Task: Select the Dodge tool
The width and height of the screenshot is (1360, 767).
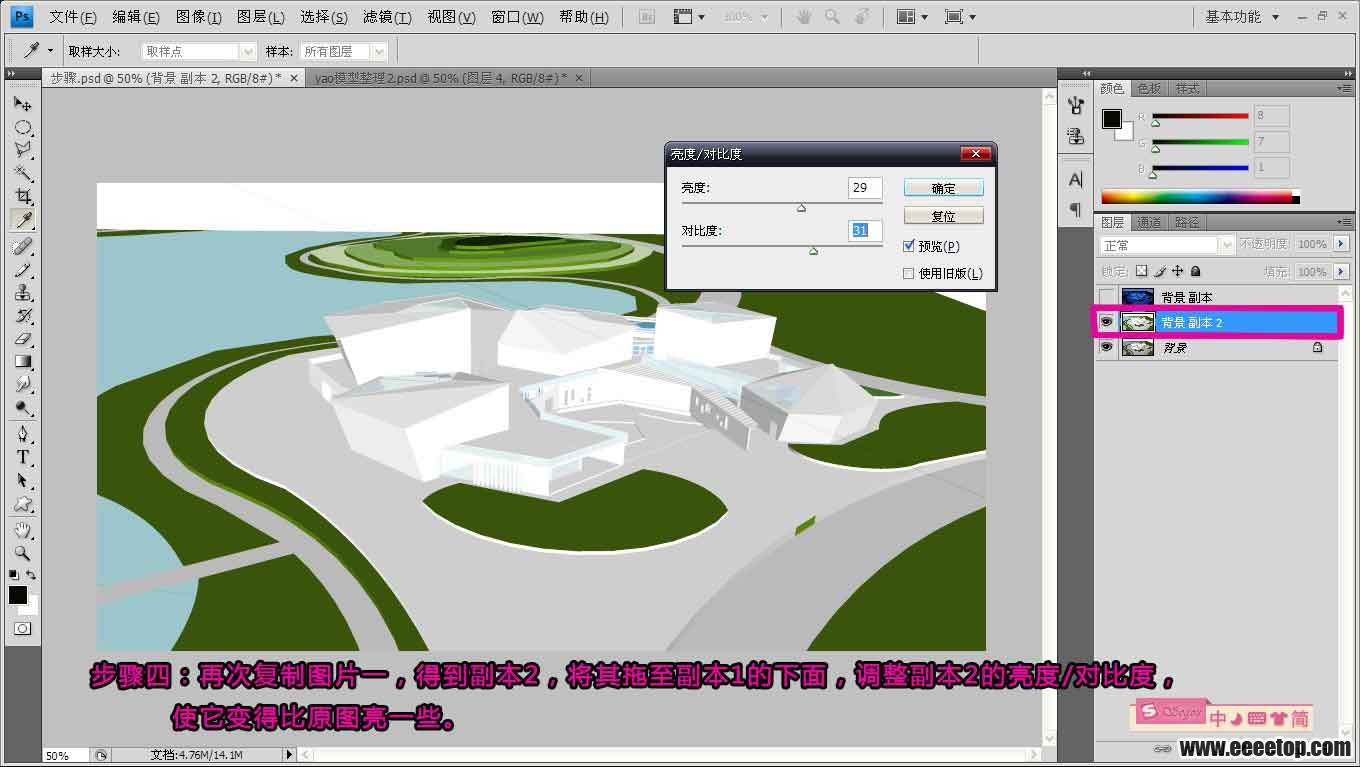Action: 22,408
